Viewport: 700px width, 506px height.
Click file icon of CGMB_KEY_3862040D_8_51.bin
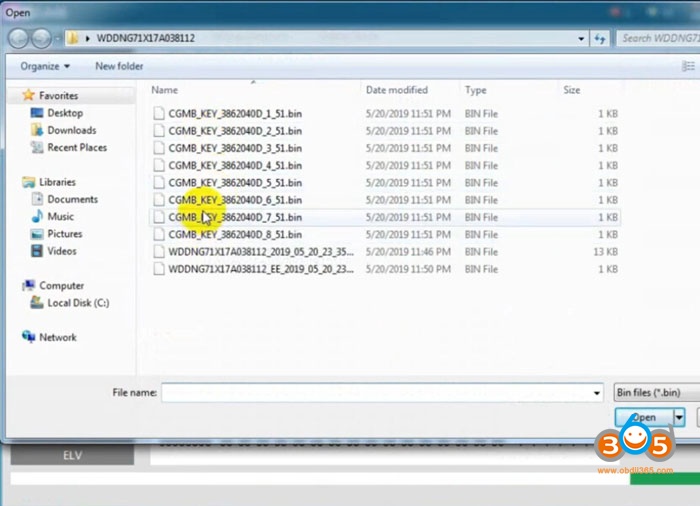[158, 234]
